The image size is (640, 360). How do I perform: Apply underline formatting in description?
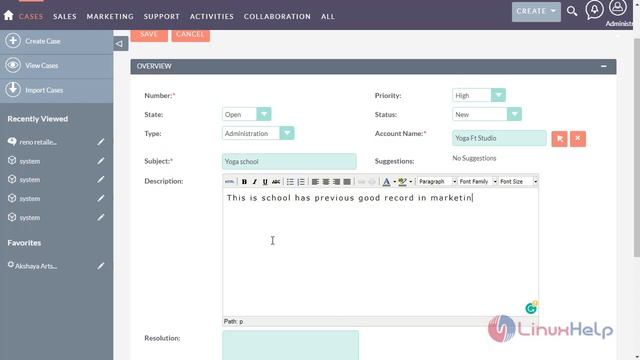[x=265, y=182]
